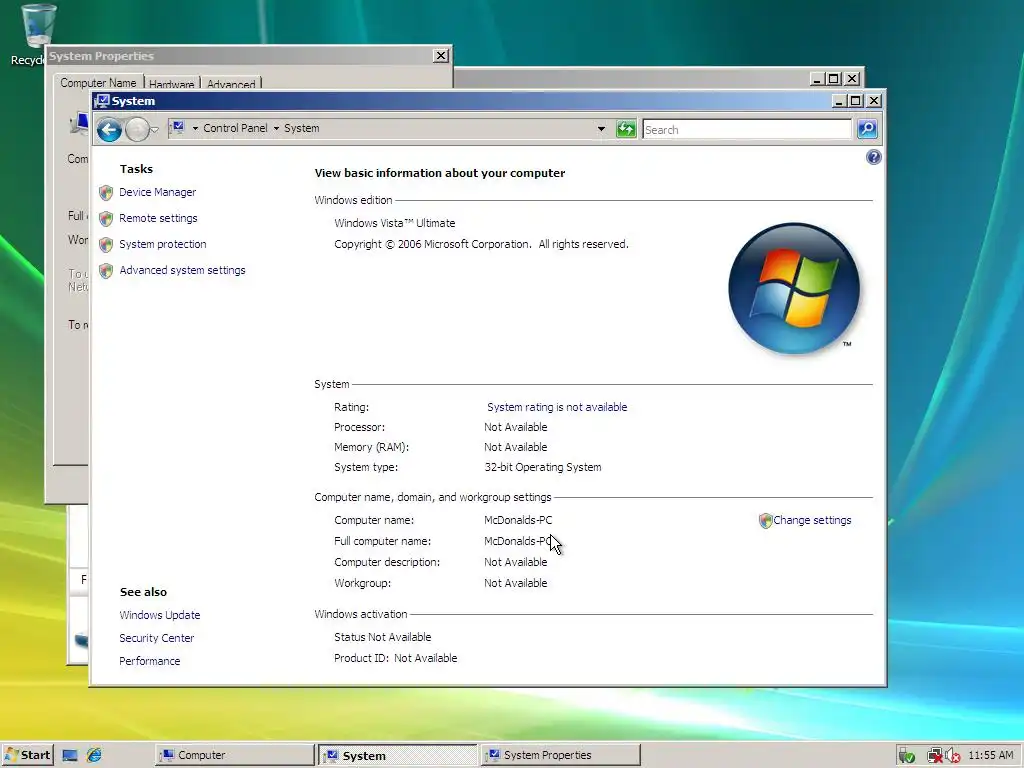Click Change settings link
The height and width of the screenshot is (768, 1024).
pyautogui.click(x=812, y=520)
